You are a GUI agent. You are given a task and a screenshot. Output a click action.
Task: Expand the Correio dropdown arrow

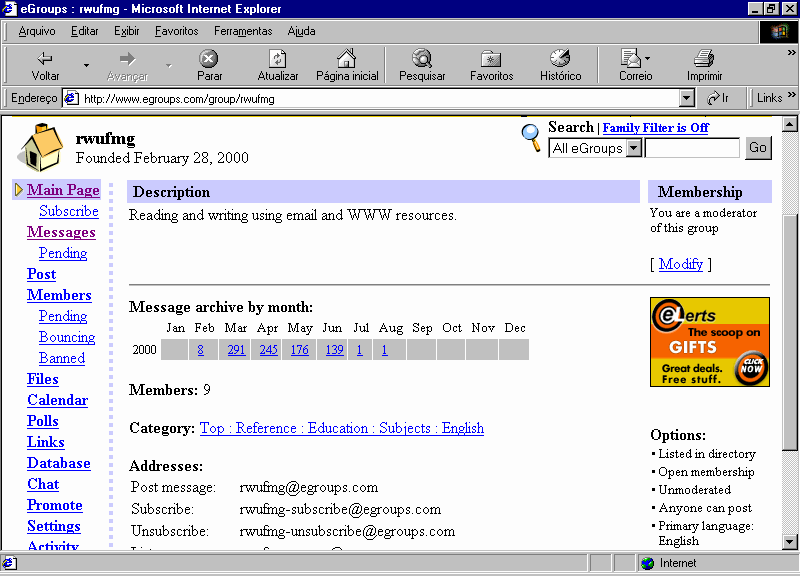(x=647, y=59)
